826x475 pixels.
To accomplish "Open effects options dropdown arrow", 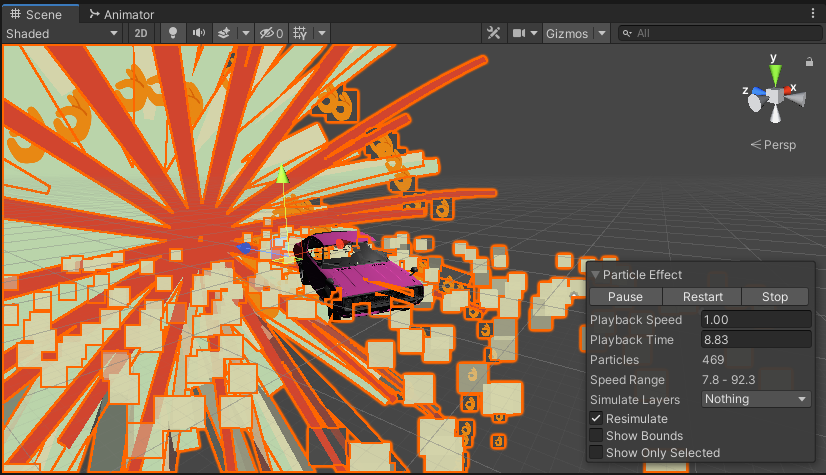I will point(245,33).
